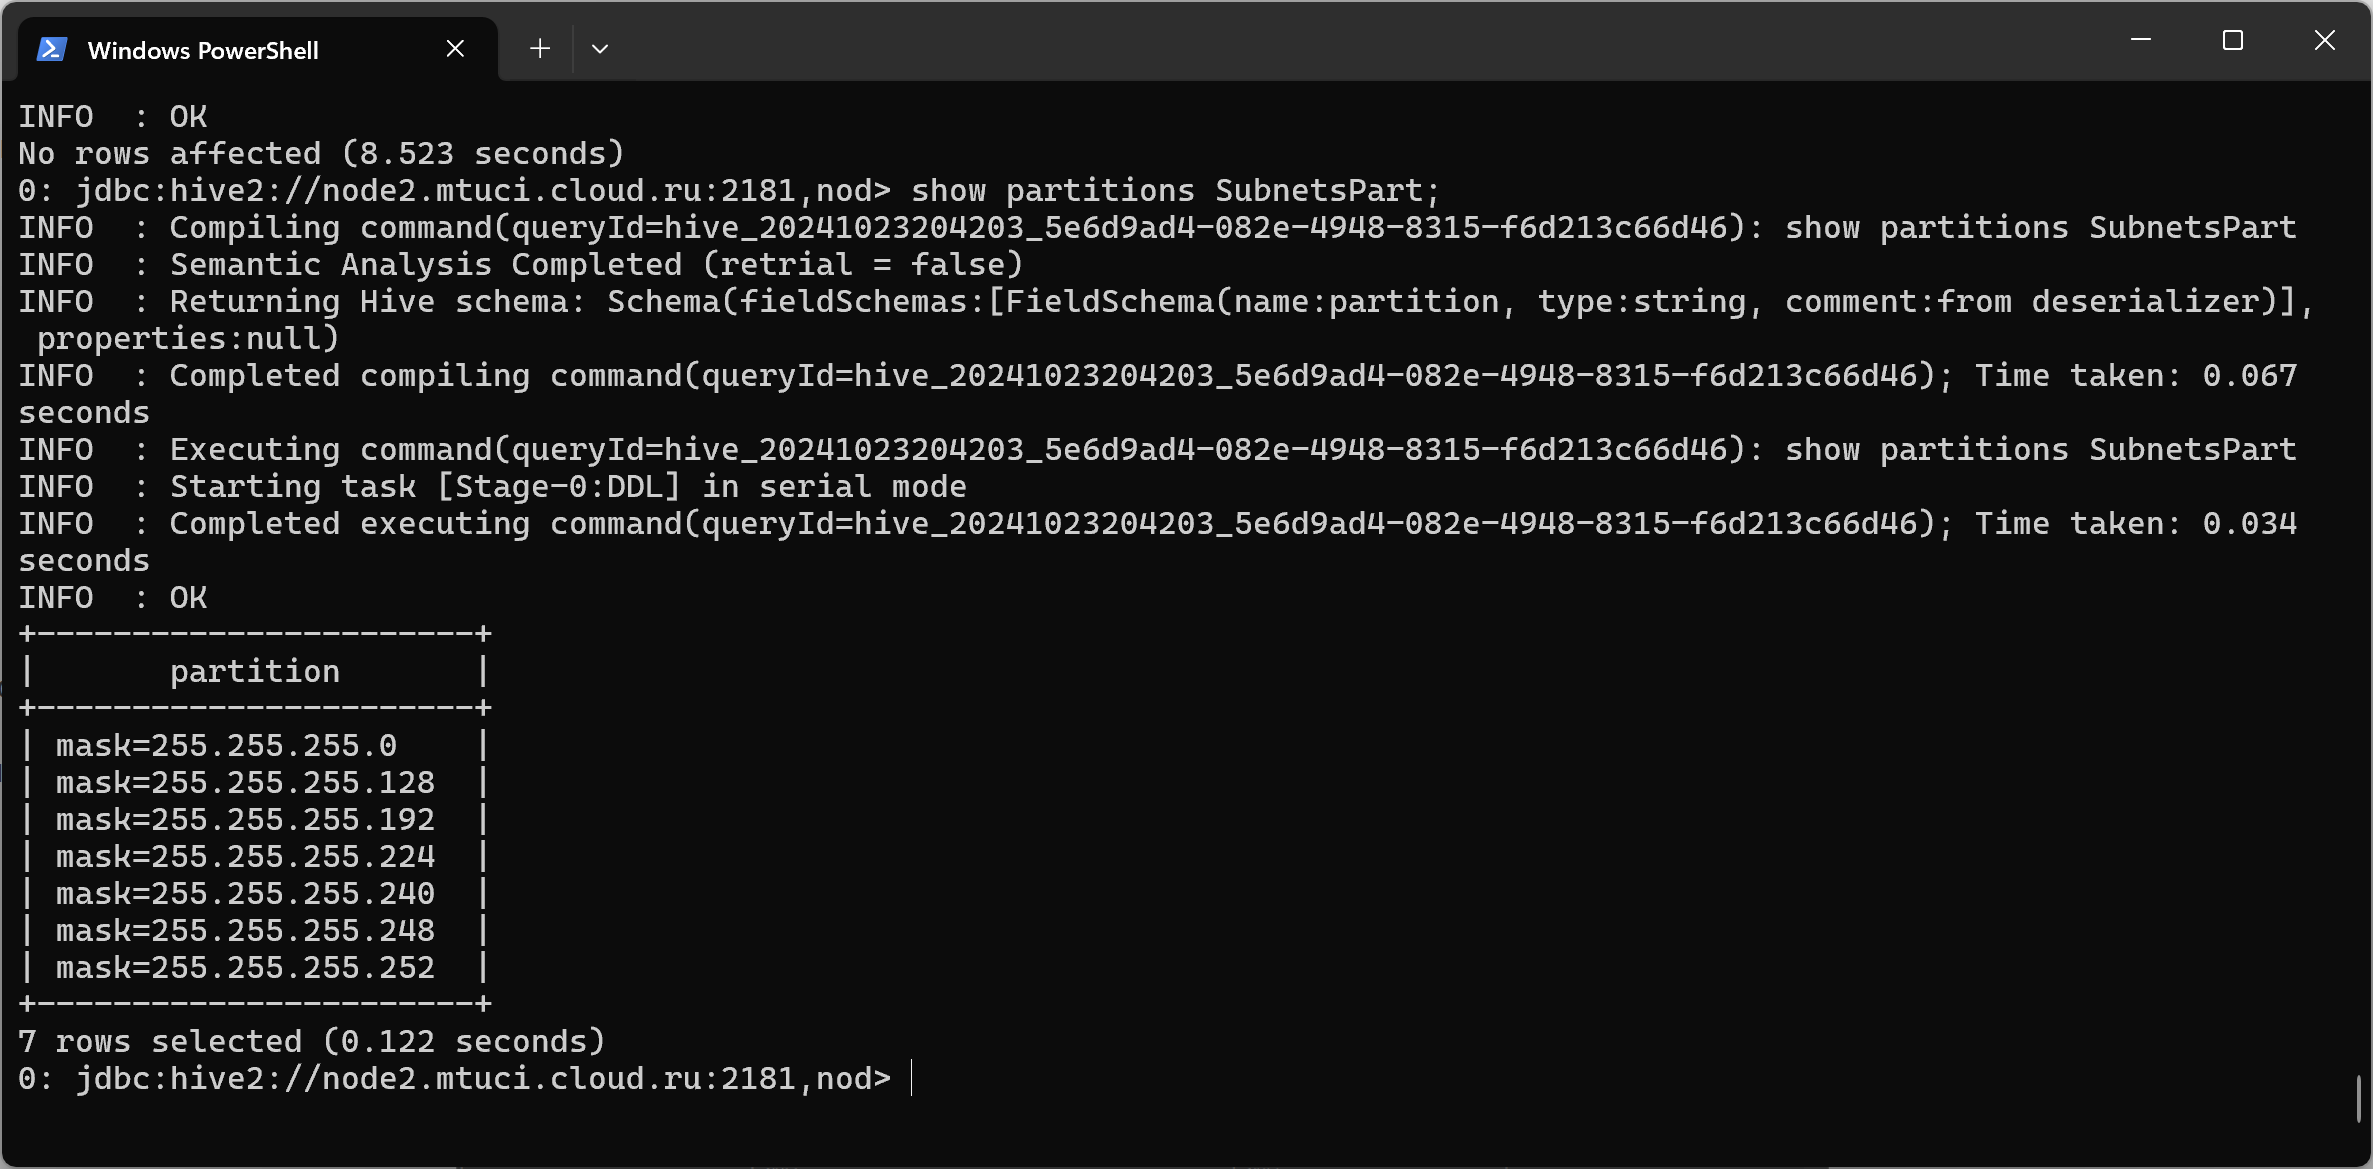Click the 'No rows affected' output line
Image resolution: width=2373 pixels, height=1169 pixels.
321,153
